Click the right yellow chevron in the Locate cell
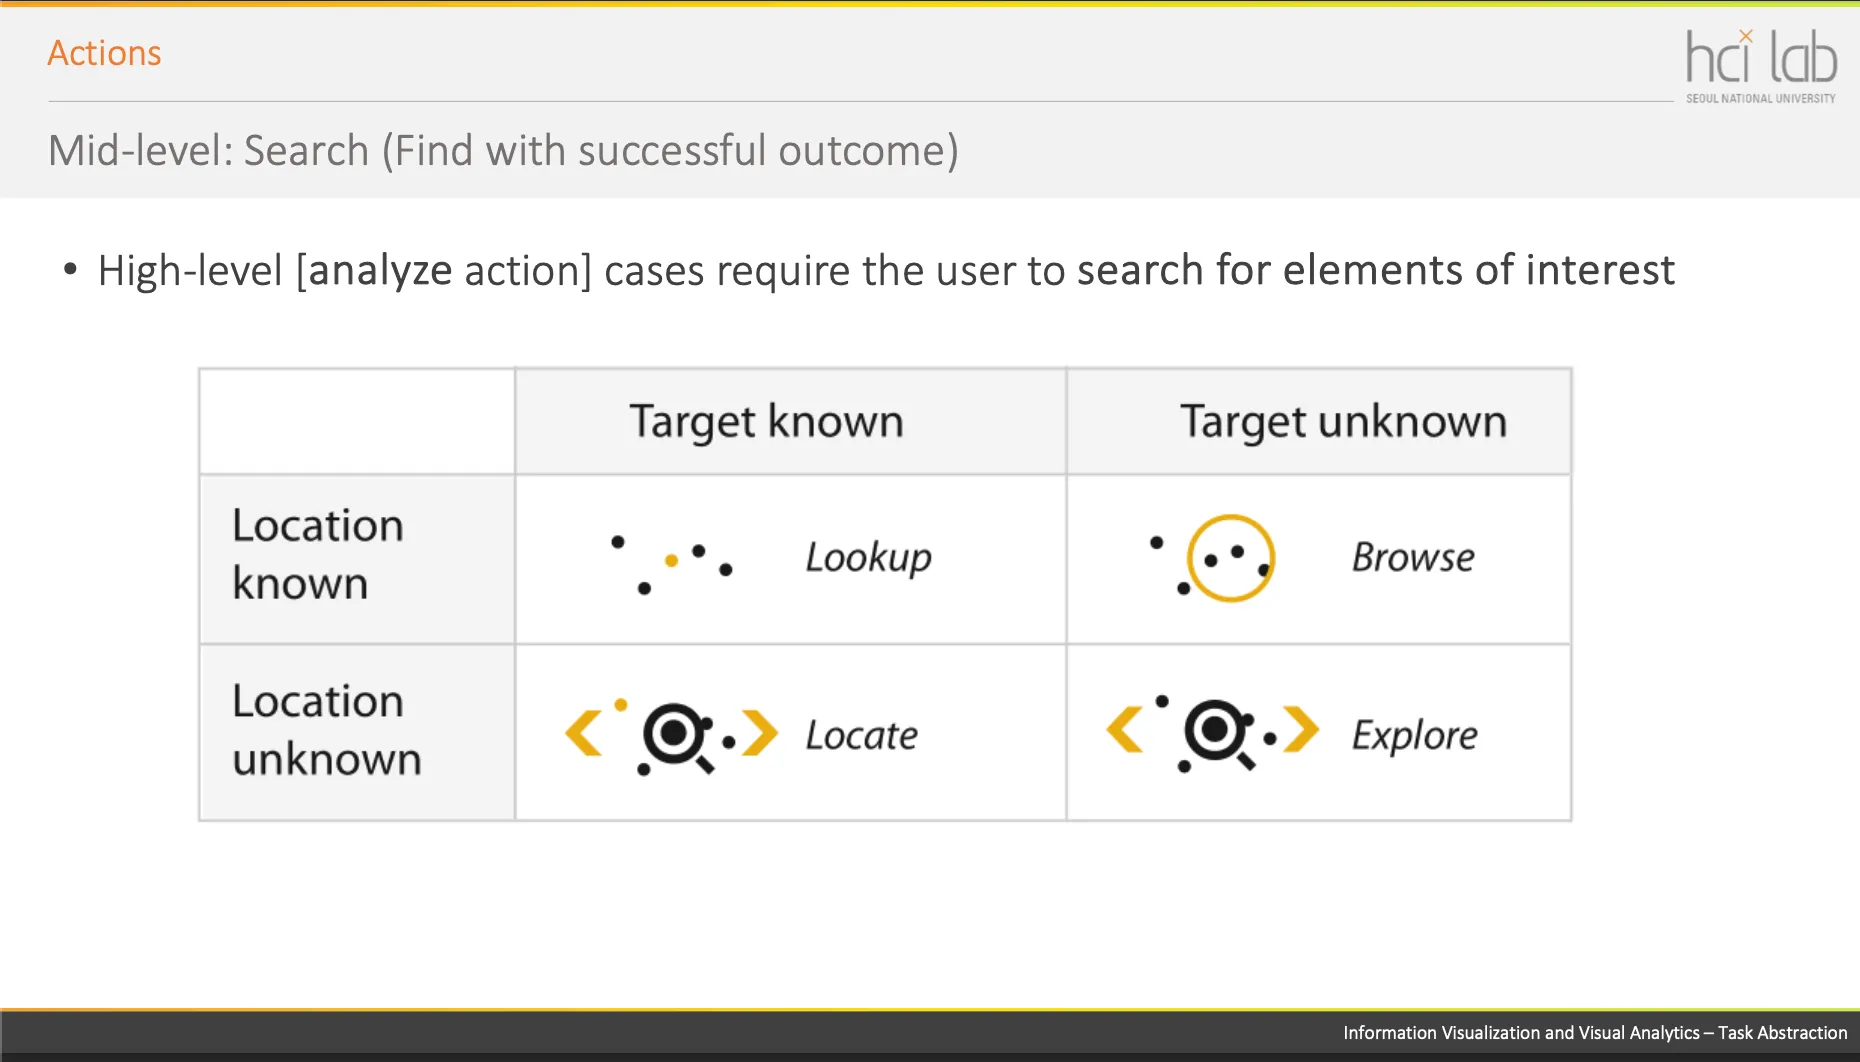Image resolution: width=1860 pixels, height=1062 pixels. point(760,733)
